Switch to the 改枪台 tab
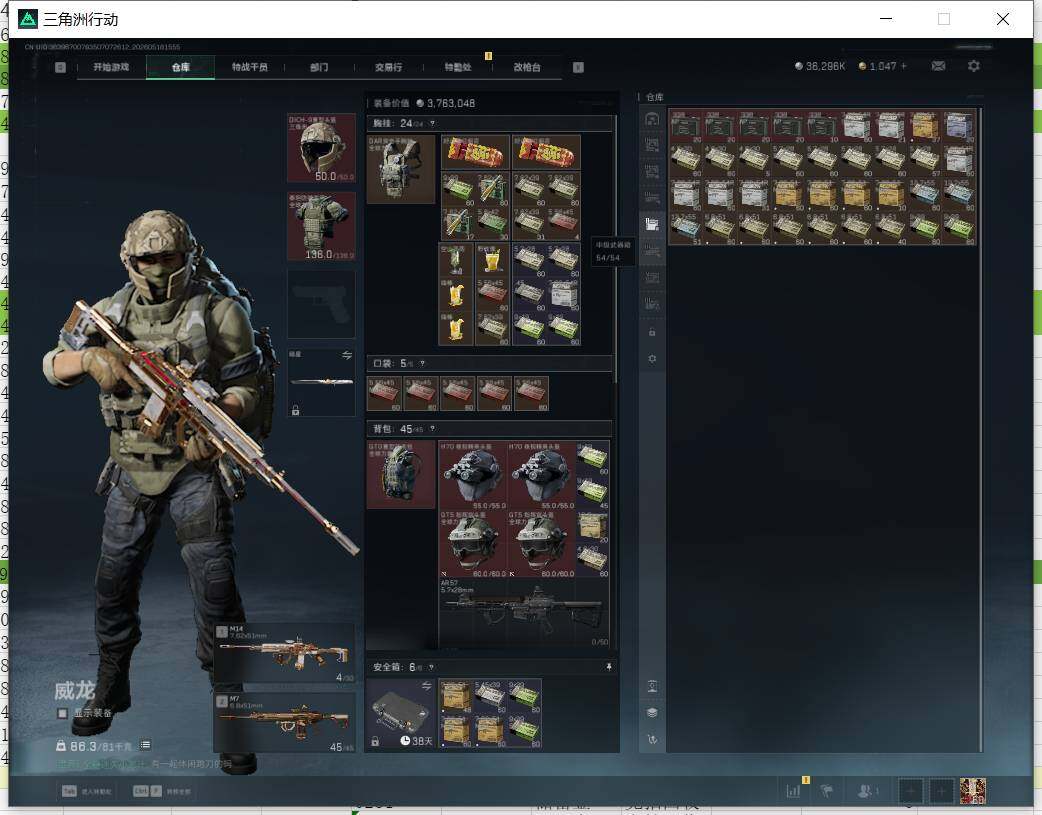1042x815 pixels. tap(527, 67)
